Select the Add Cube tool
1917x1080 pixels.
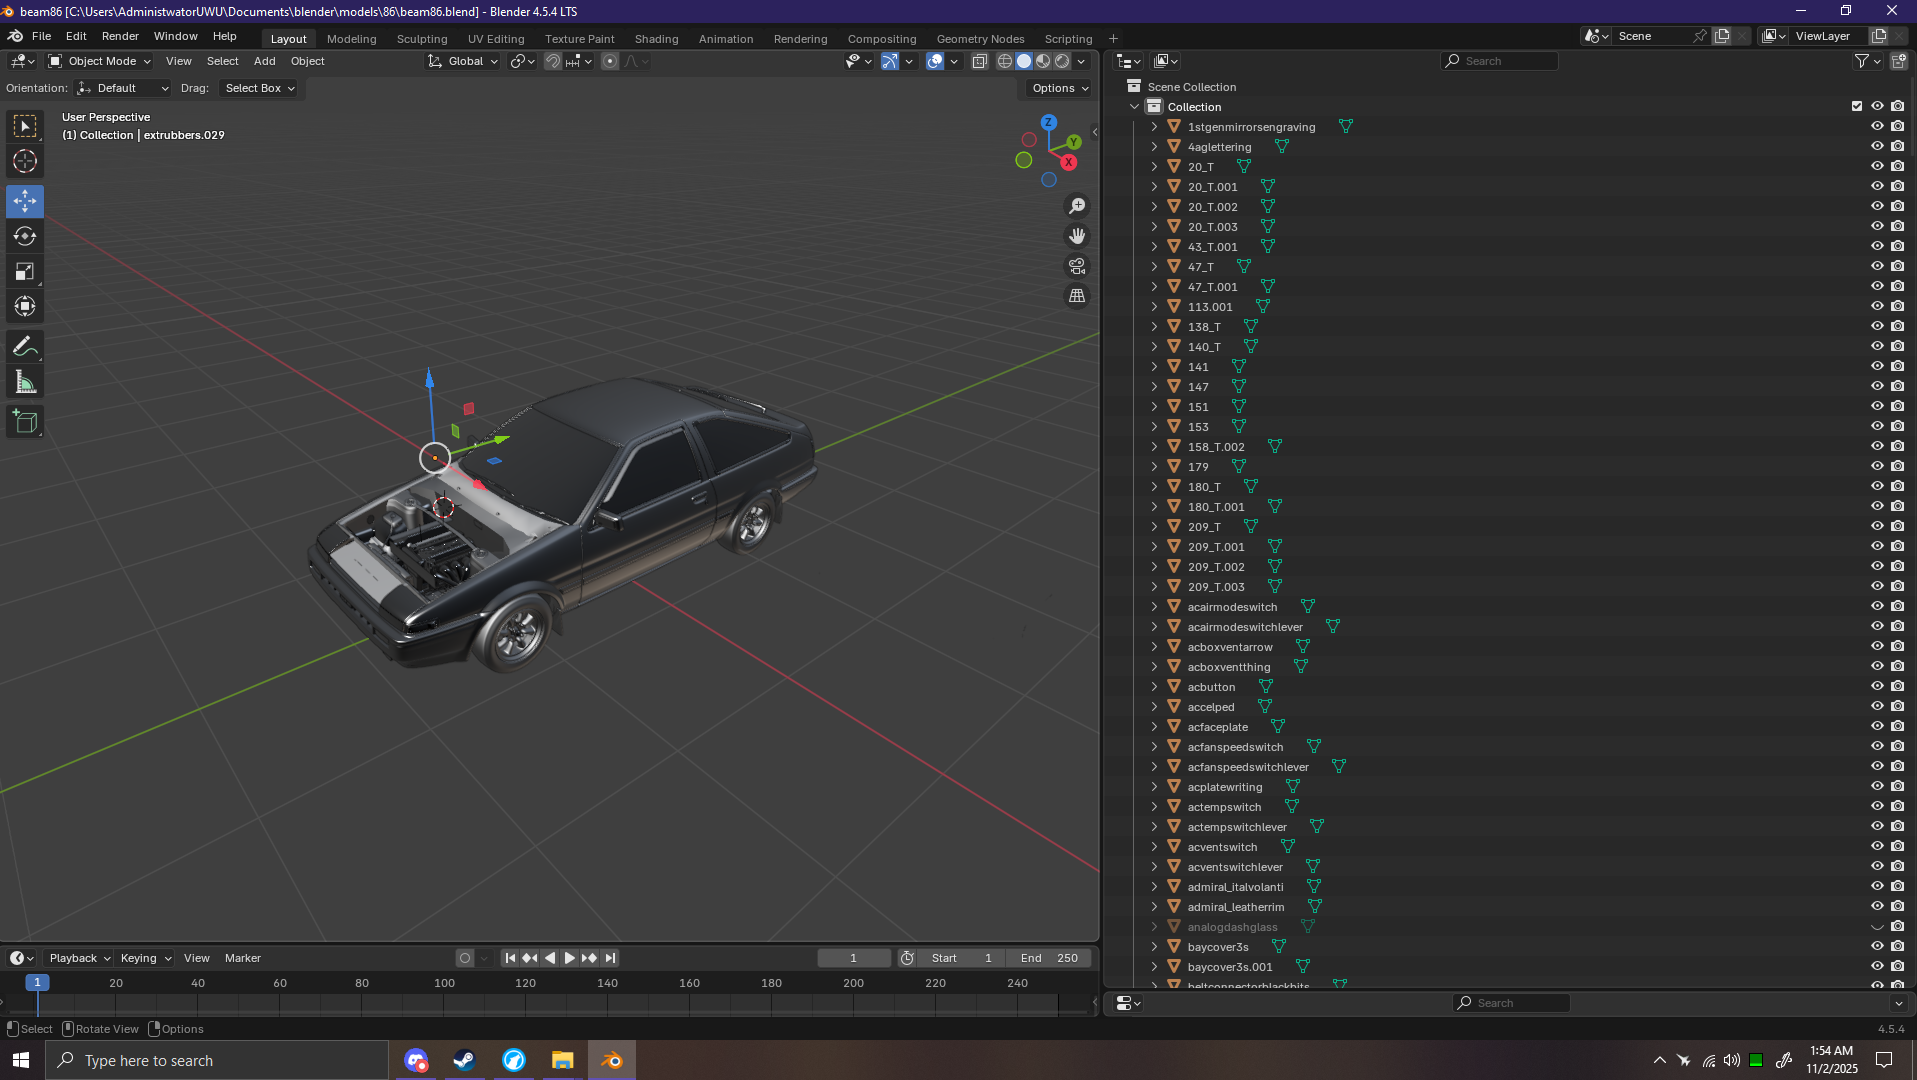25,422
